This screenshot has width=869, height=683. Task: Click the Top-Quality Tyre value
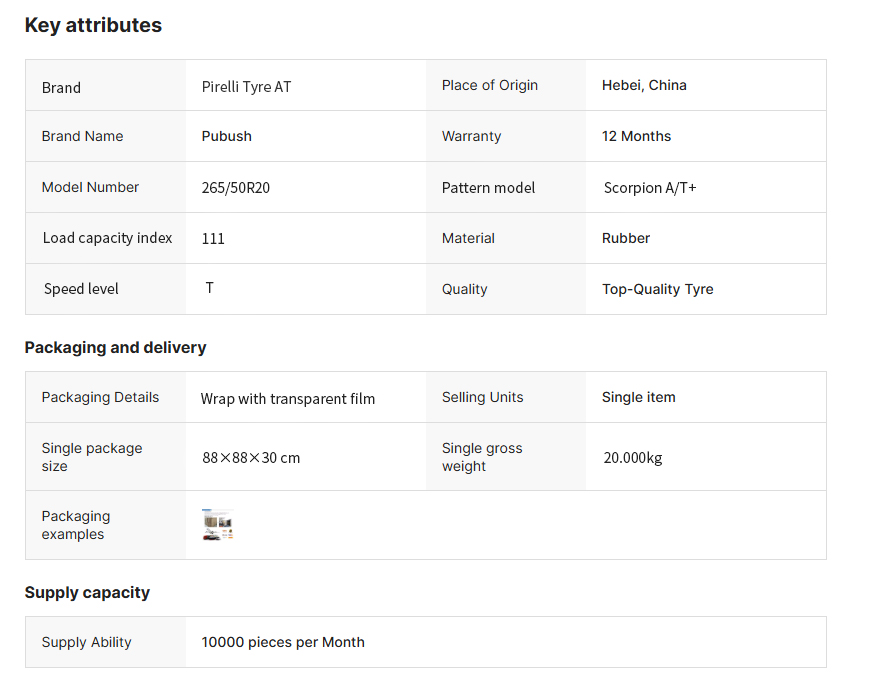(657, 289)
